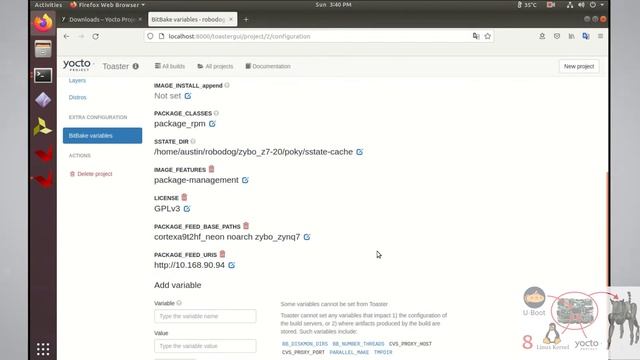Screen dimensions: 640x360
Task: Open Terminal from the dock
Action: tap(43, 76)
